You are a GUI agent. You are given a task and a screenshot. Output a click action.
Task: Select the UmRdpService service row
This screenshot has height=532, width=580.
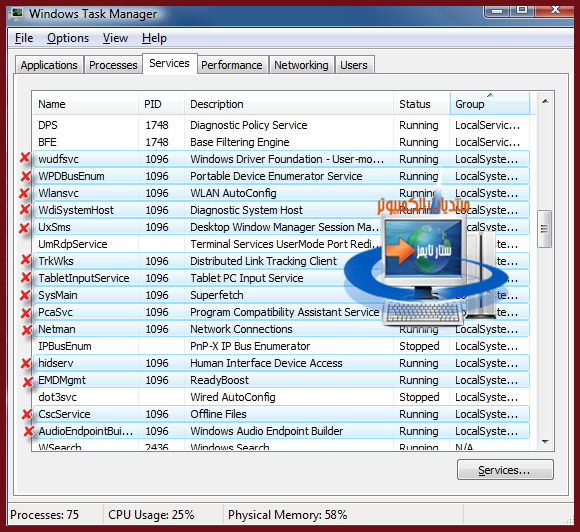click(281, 244)
